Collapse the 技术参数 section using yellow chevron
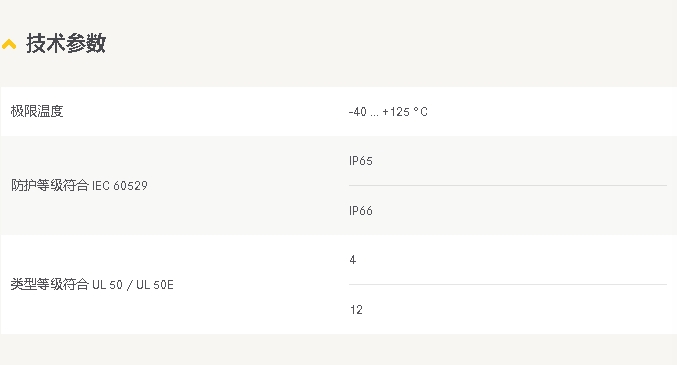Viewport: 677px width, 365px height. coord(9,44)
